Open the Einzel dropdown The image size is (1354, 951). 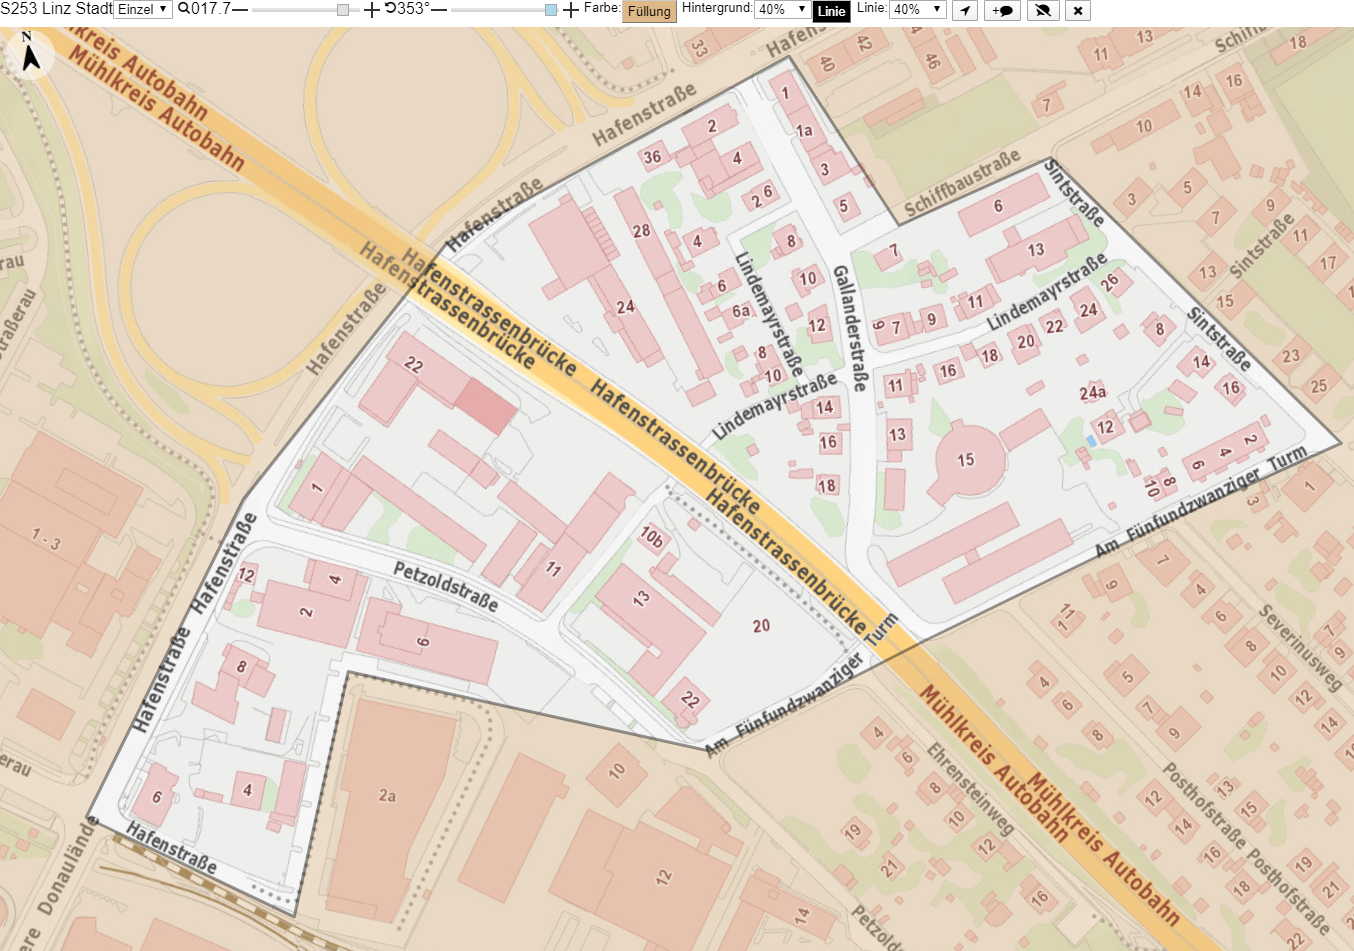[x=143, y=10]
